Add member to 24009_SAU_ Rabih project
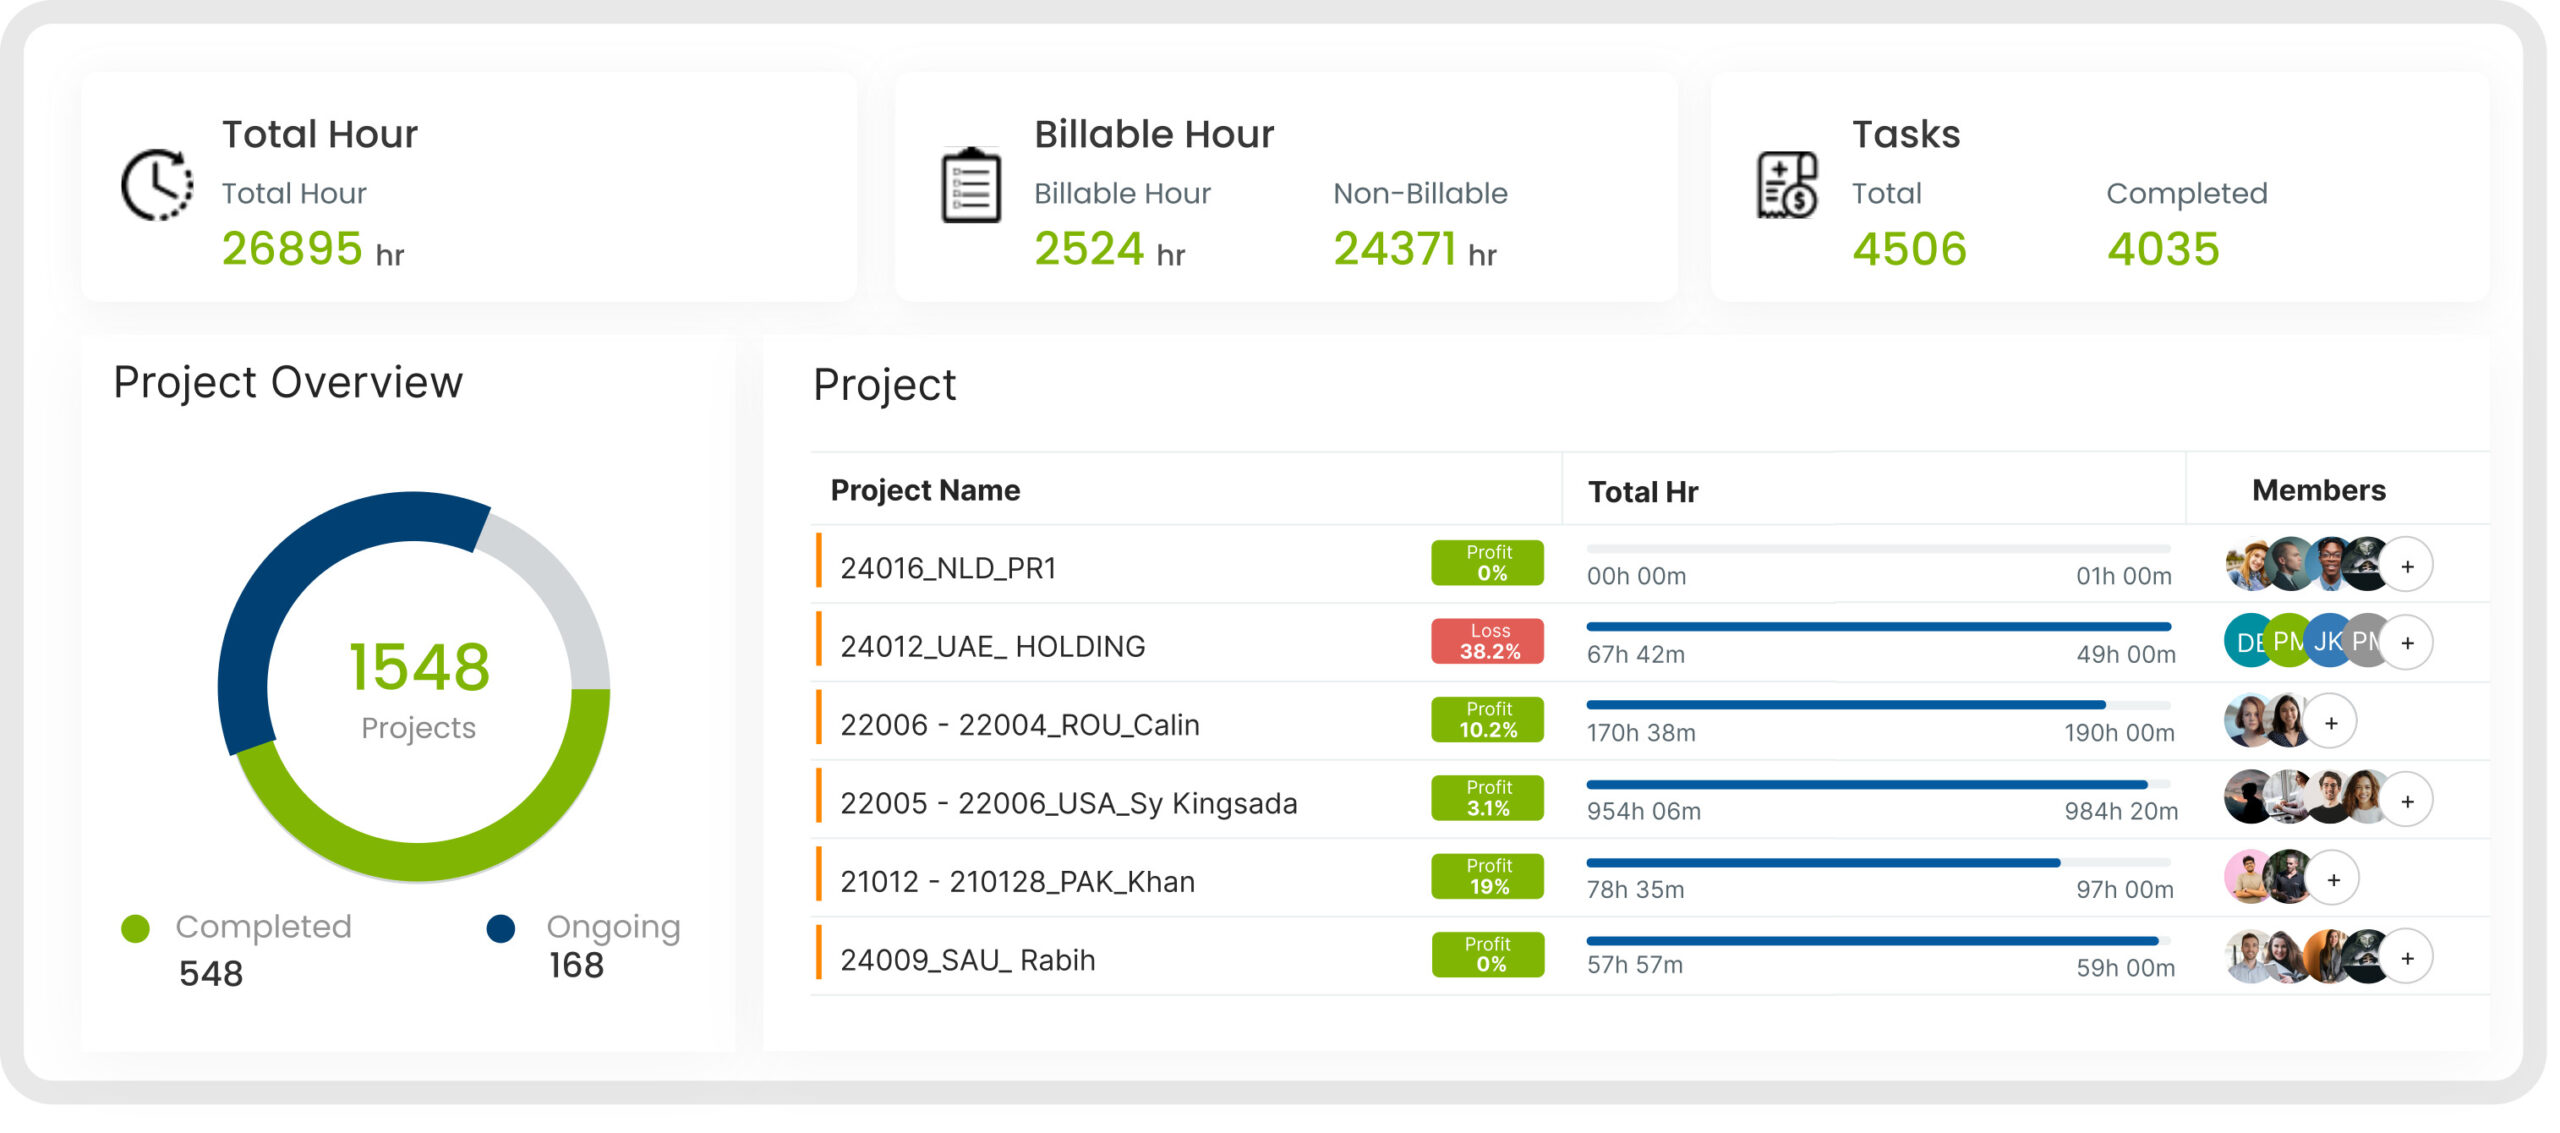 2407,958
